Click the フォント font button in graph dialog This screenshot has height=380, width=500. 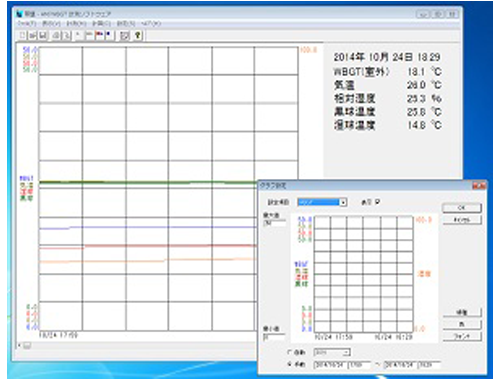[x=462, y=336]
